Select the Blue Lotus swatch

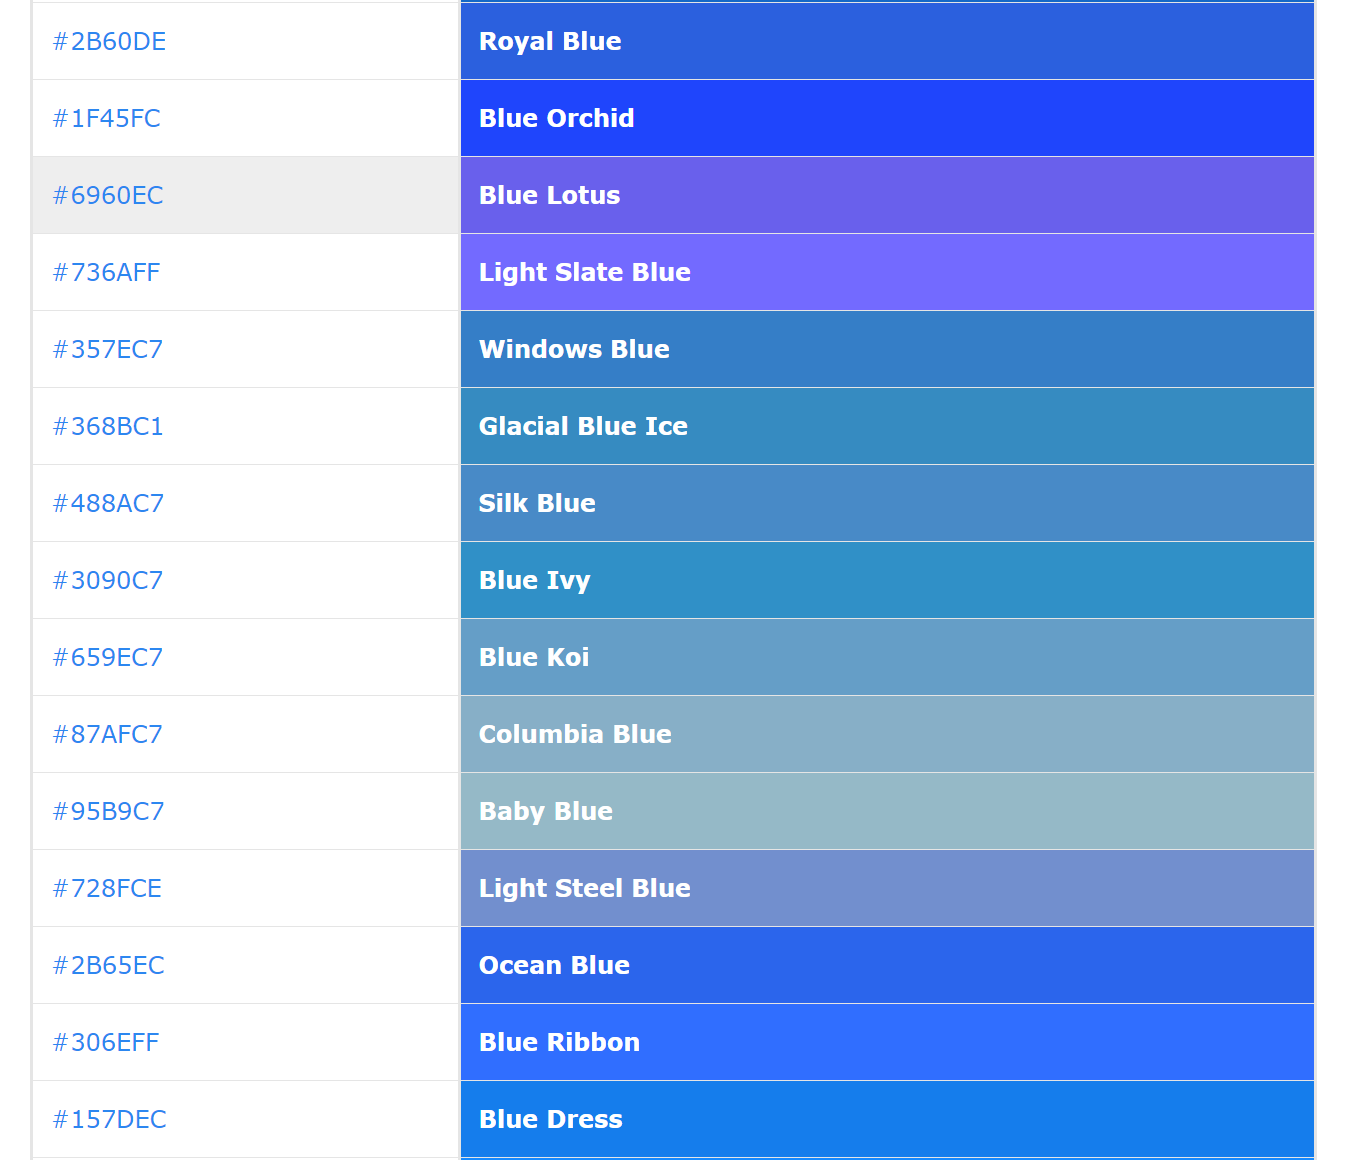[x=886, y=195]
